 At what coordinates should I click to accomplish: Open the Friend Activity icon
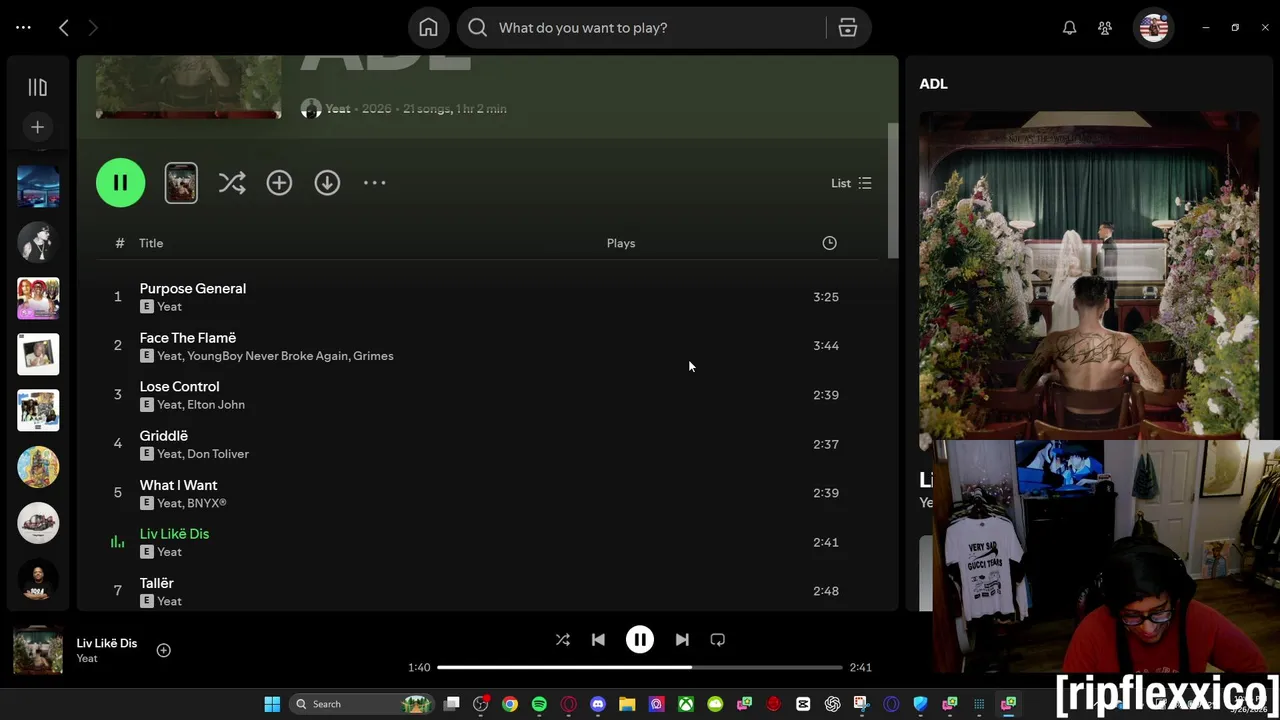pyautogui.click(x=1105, y=28)
